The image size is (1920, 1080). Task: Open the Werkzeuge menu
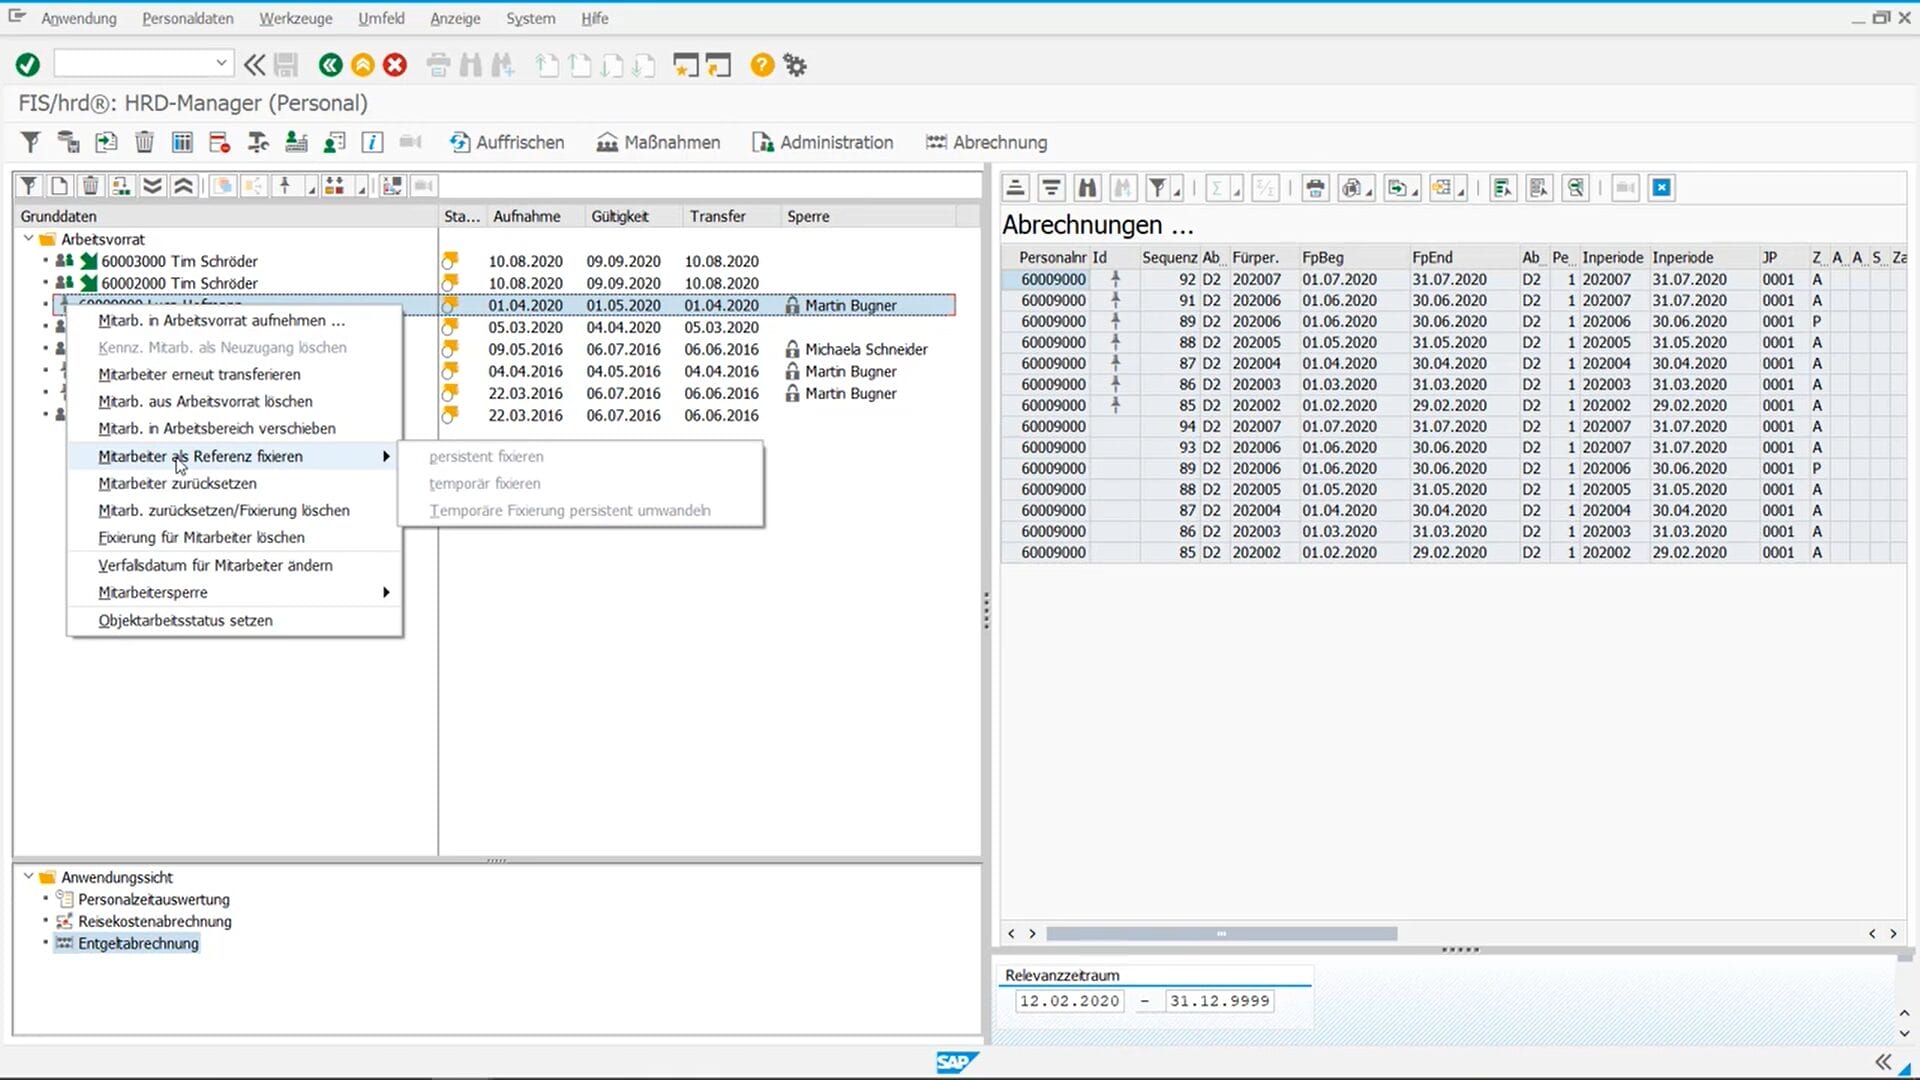click(x=295, y=18)
